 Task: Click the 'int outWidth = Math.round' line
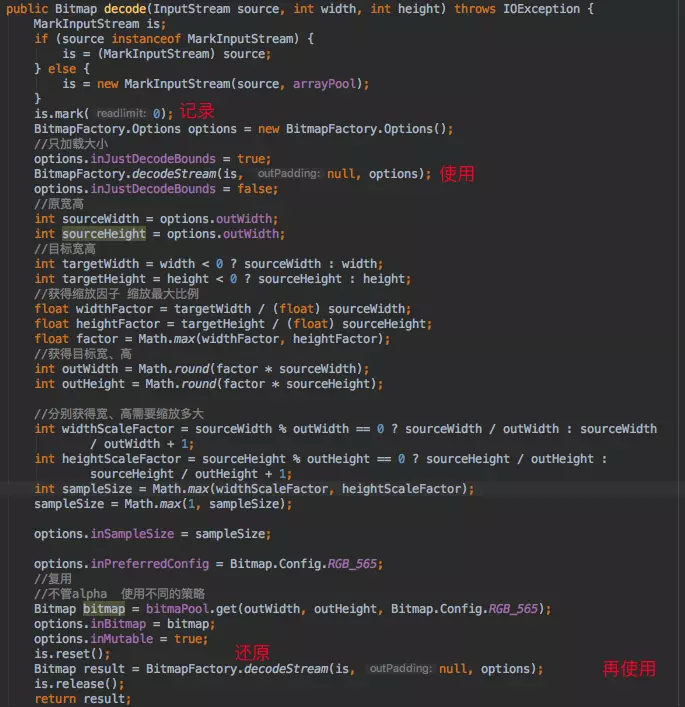pos(202,369)
